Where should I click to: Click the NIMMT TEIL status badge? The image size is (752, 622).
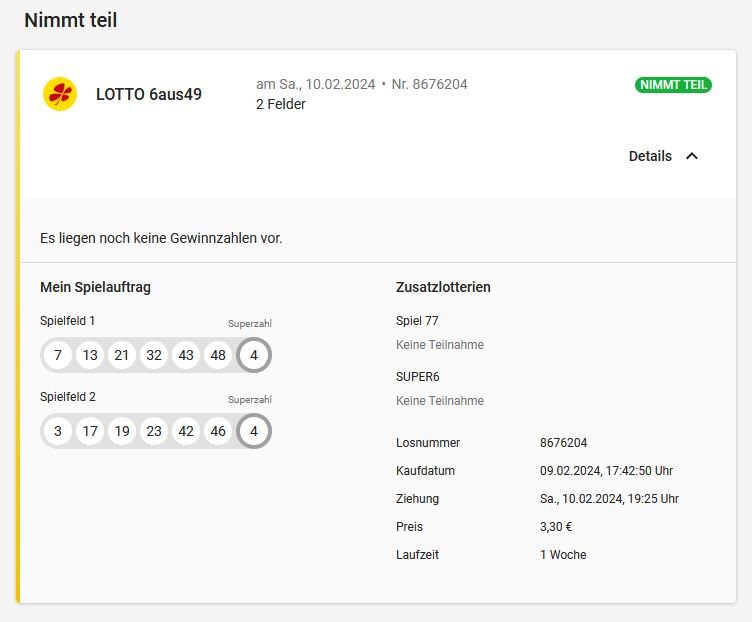673,85
